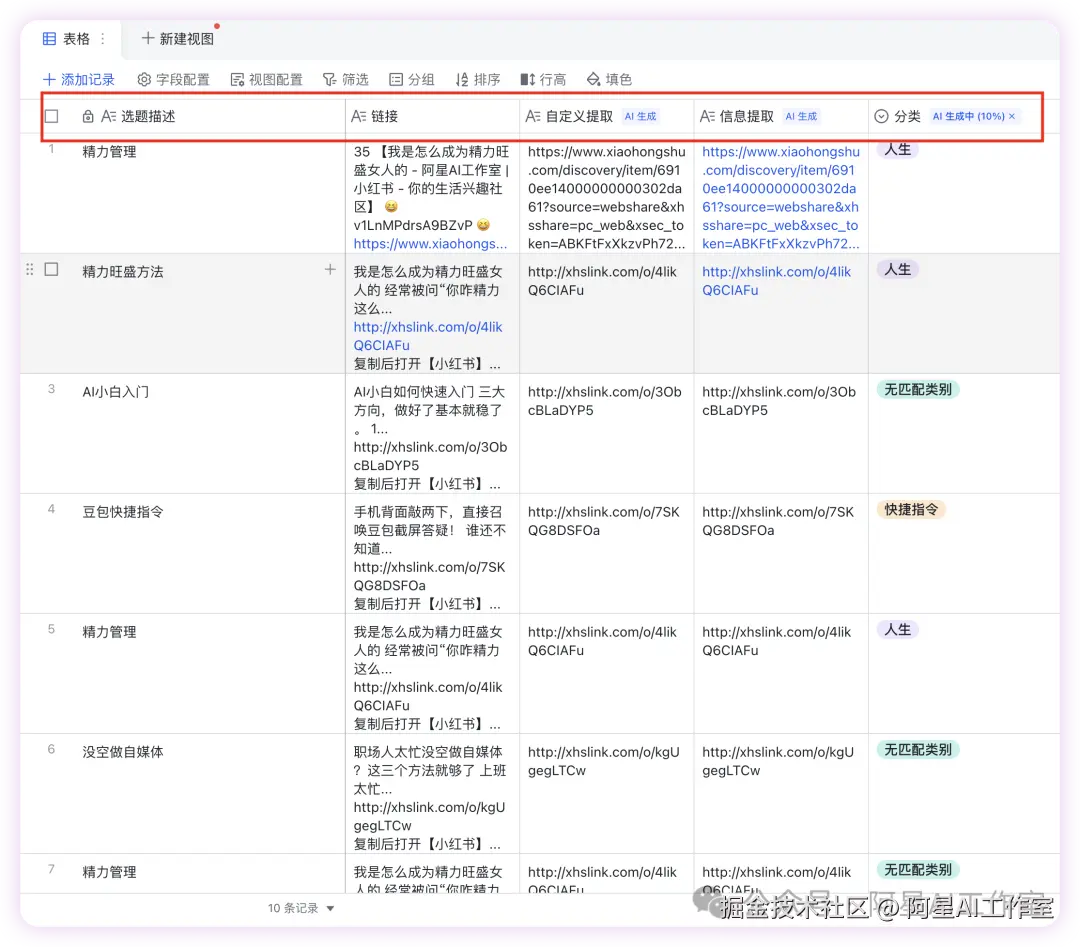
Task: Open xhslink 4likQ6CIAFu link in row 2 链接 cell
Action: (x=428, y=336)
